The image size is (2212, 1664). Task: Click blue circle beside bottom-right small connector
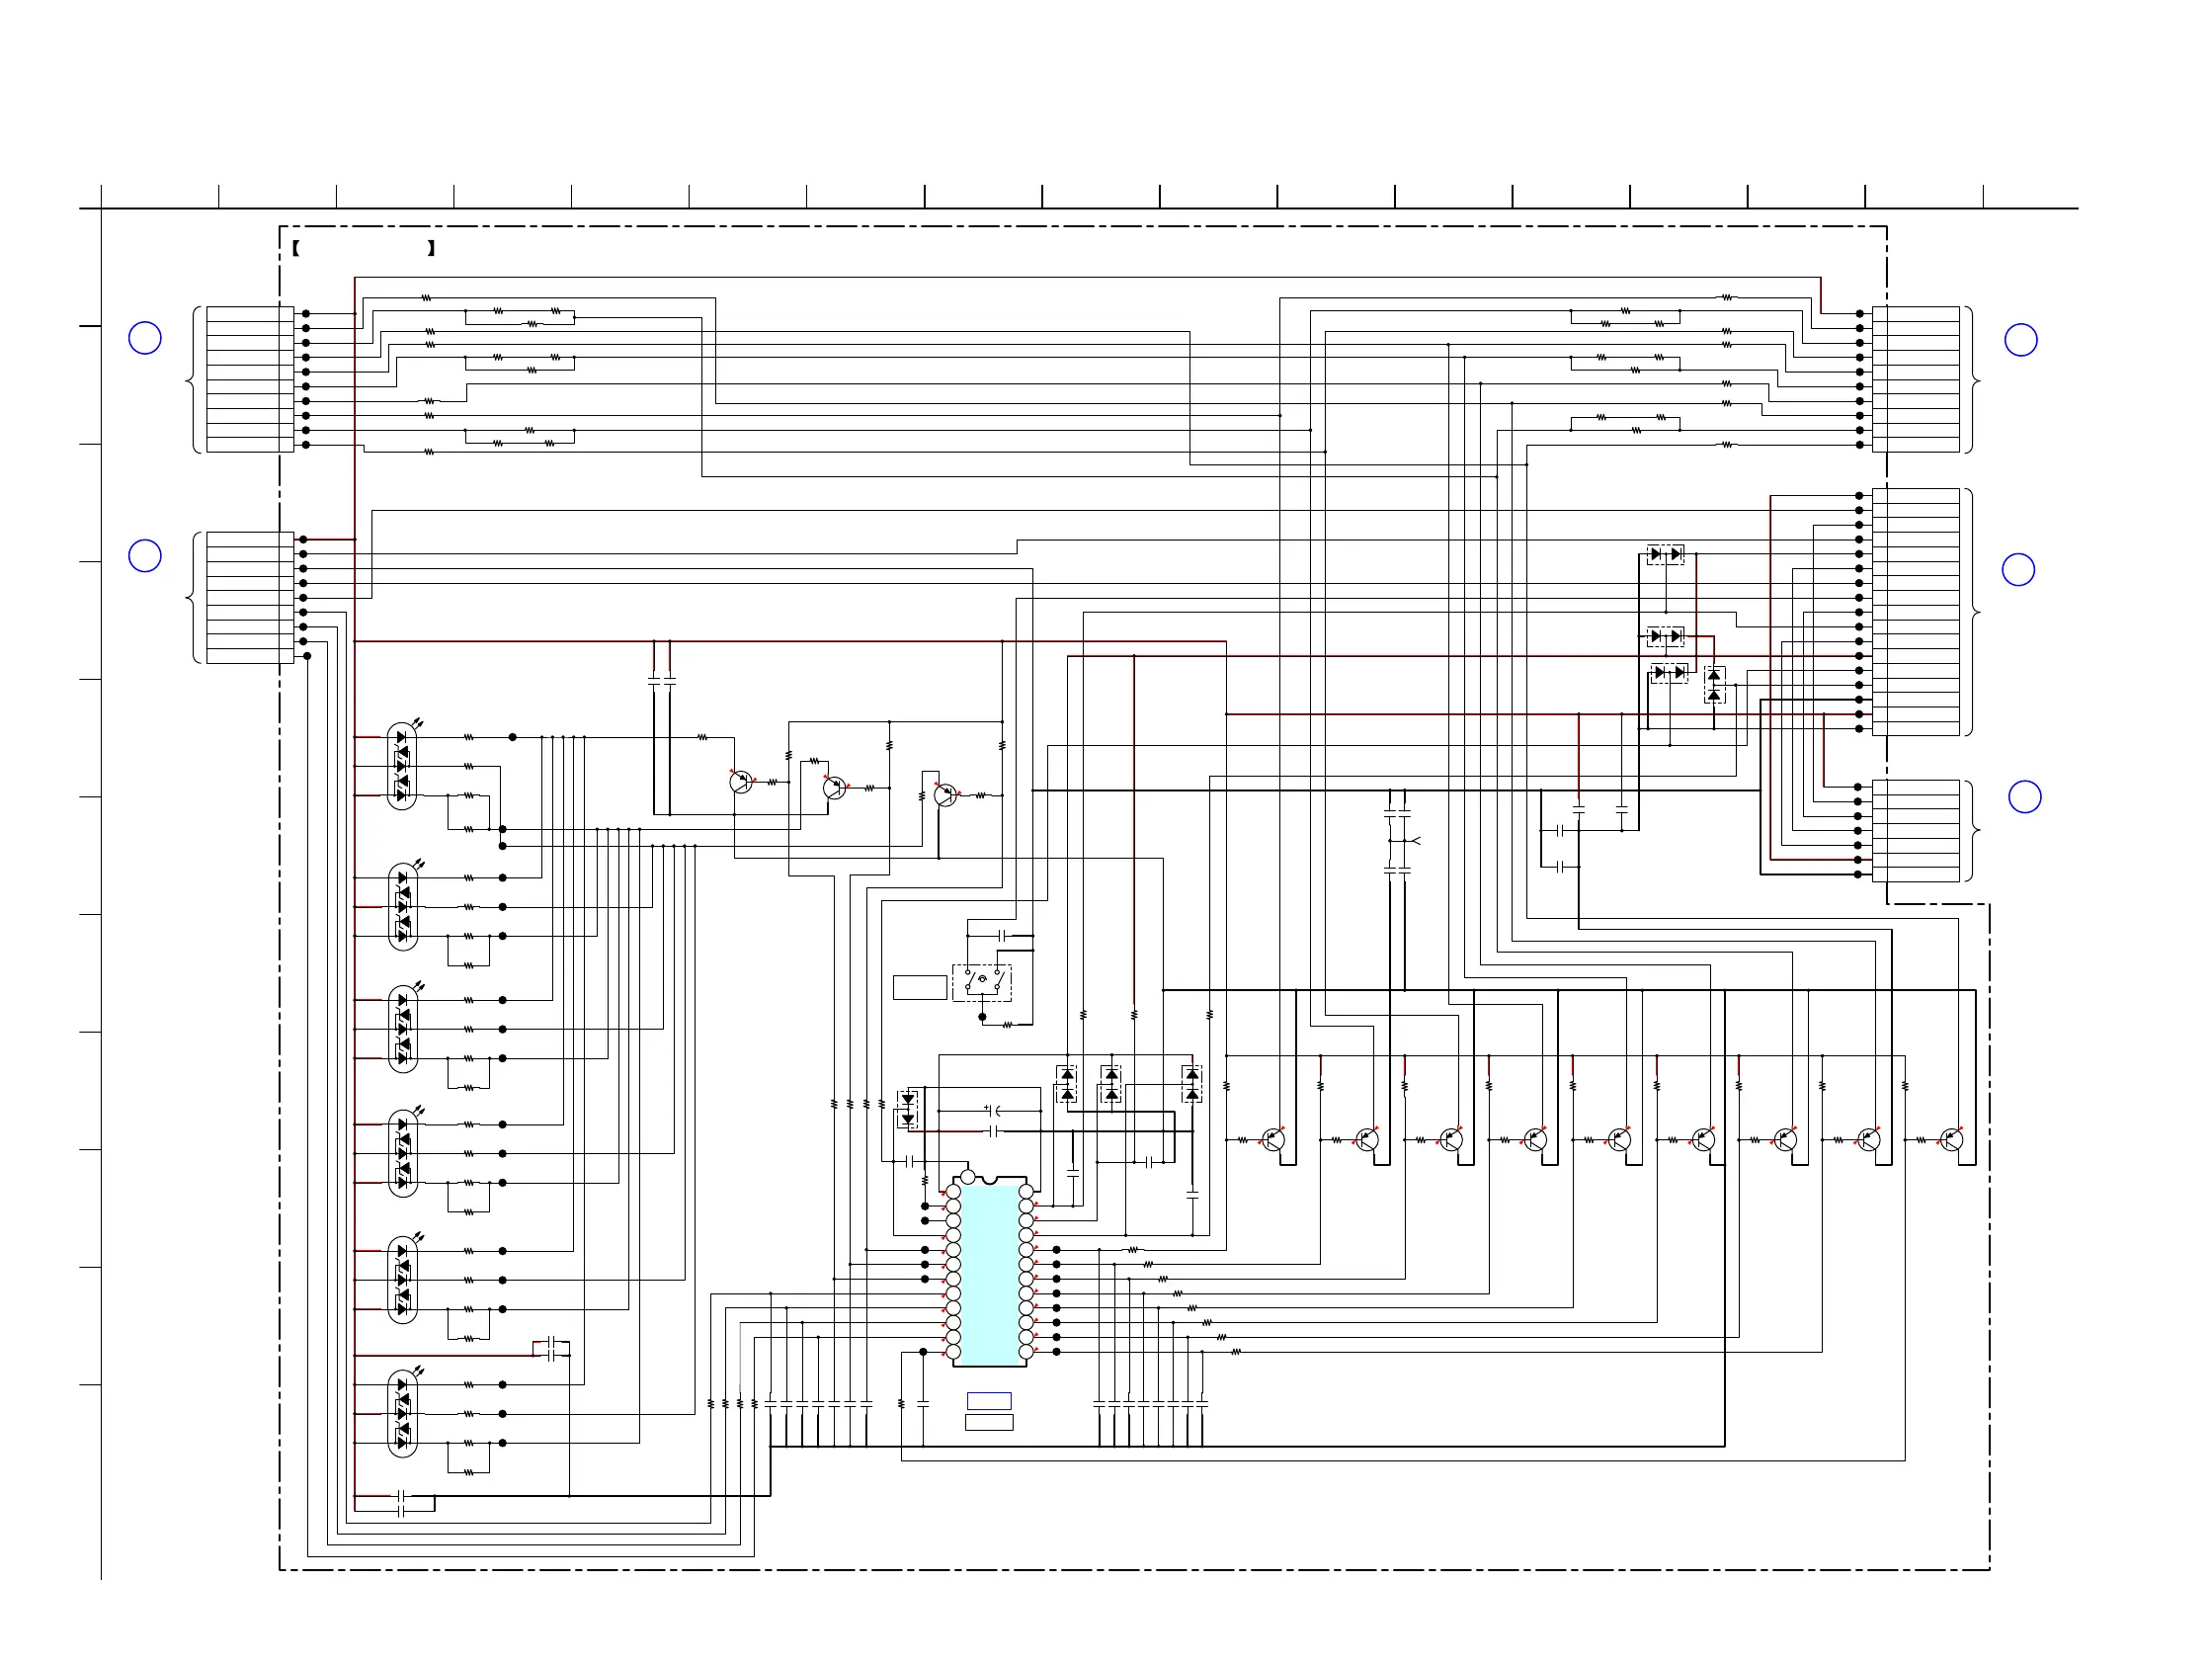2025,797
